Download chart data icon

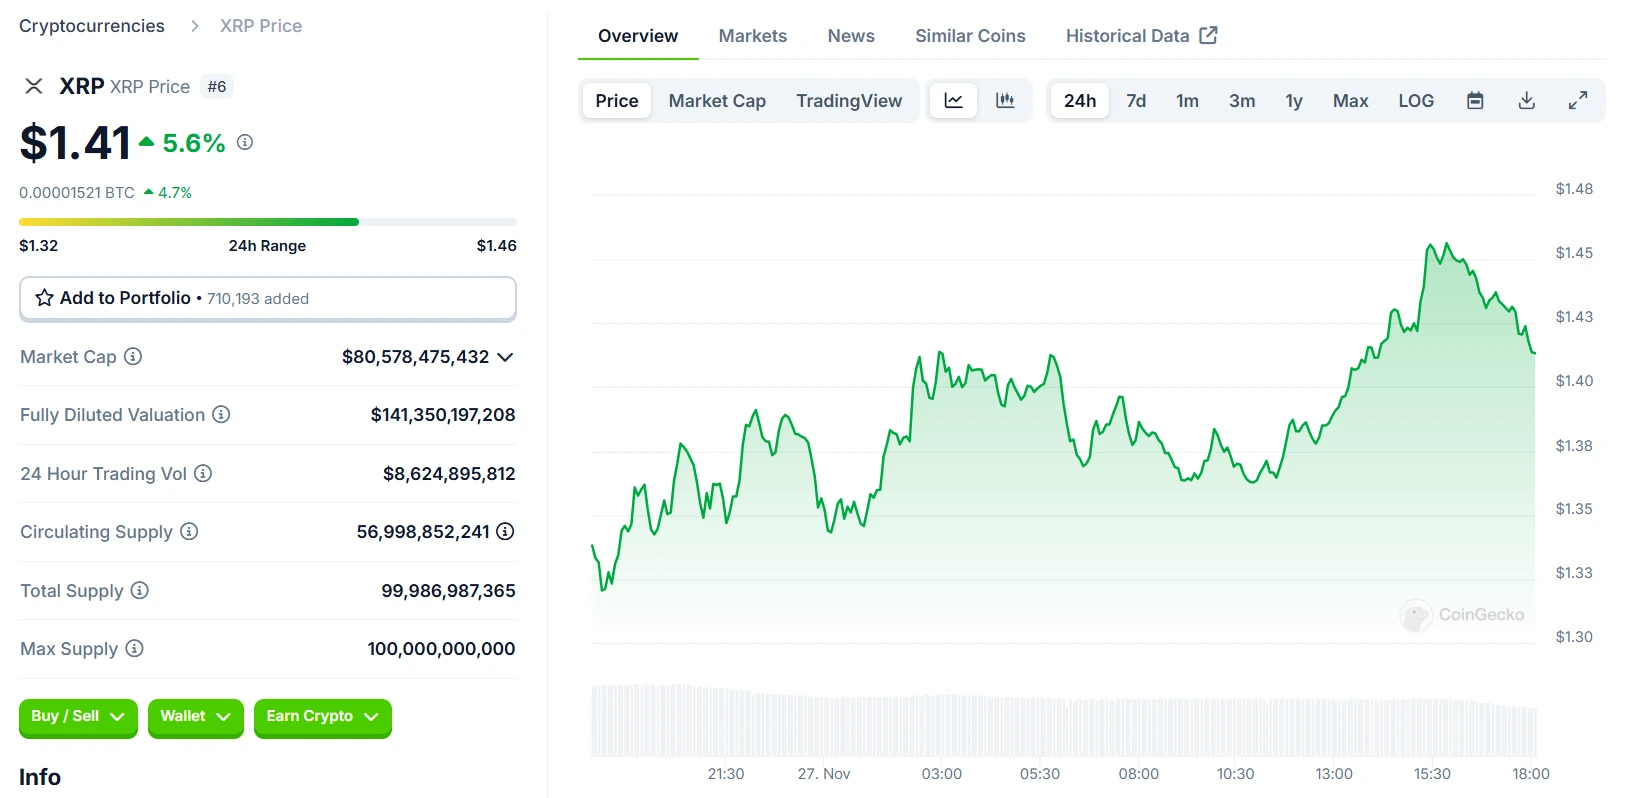(1527, 100)
